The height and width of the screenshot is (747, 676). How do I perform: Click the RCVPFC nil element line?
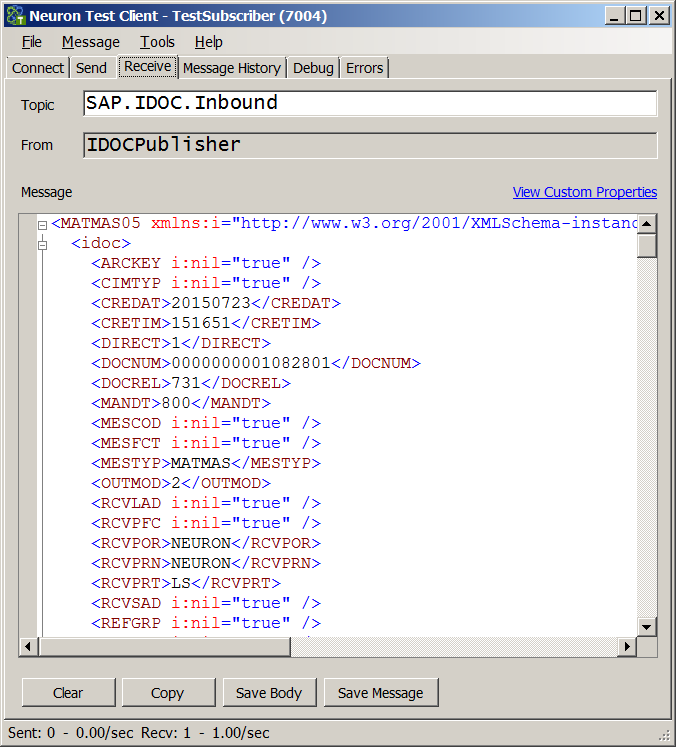(x=206, y=523)
